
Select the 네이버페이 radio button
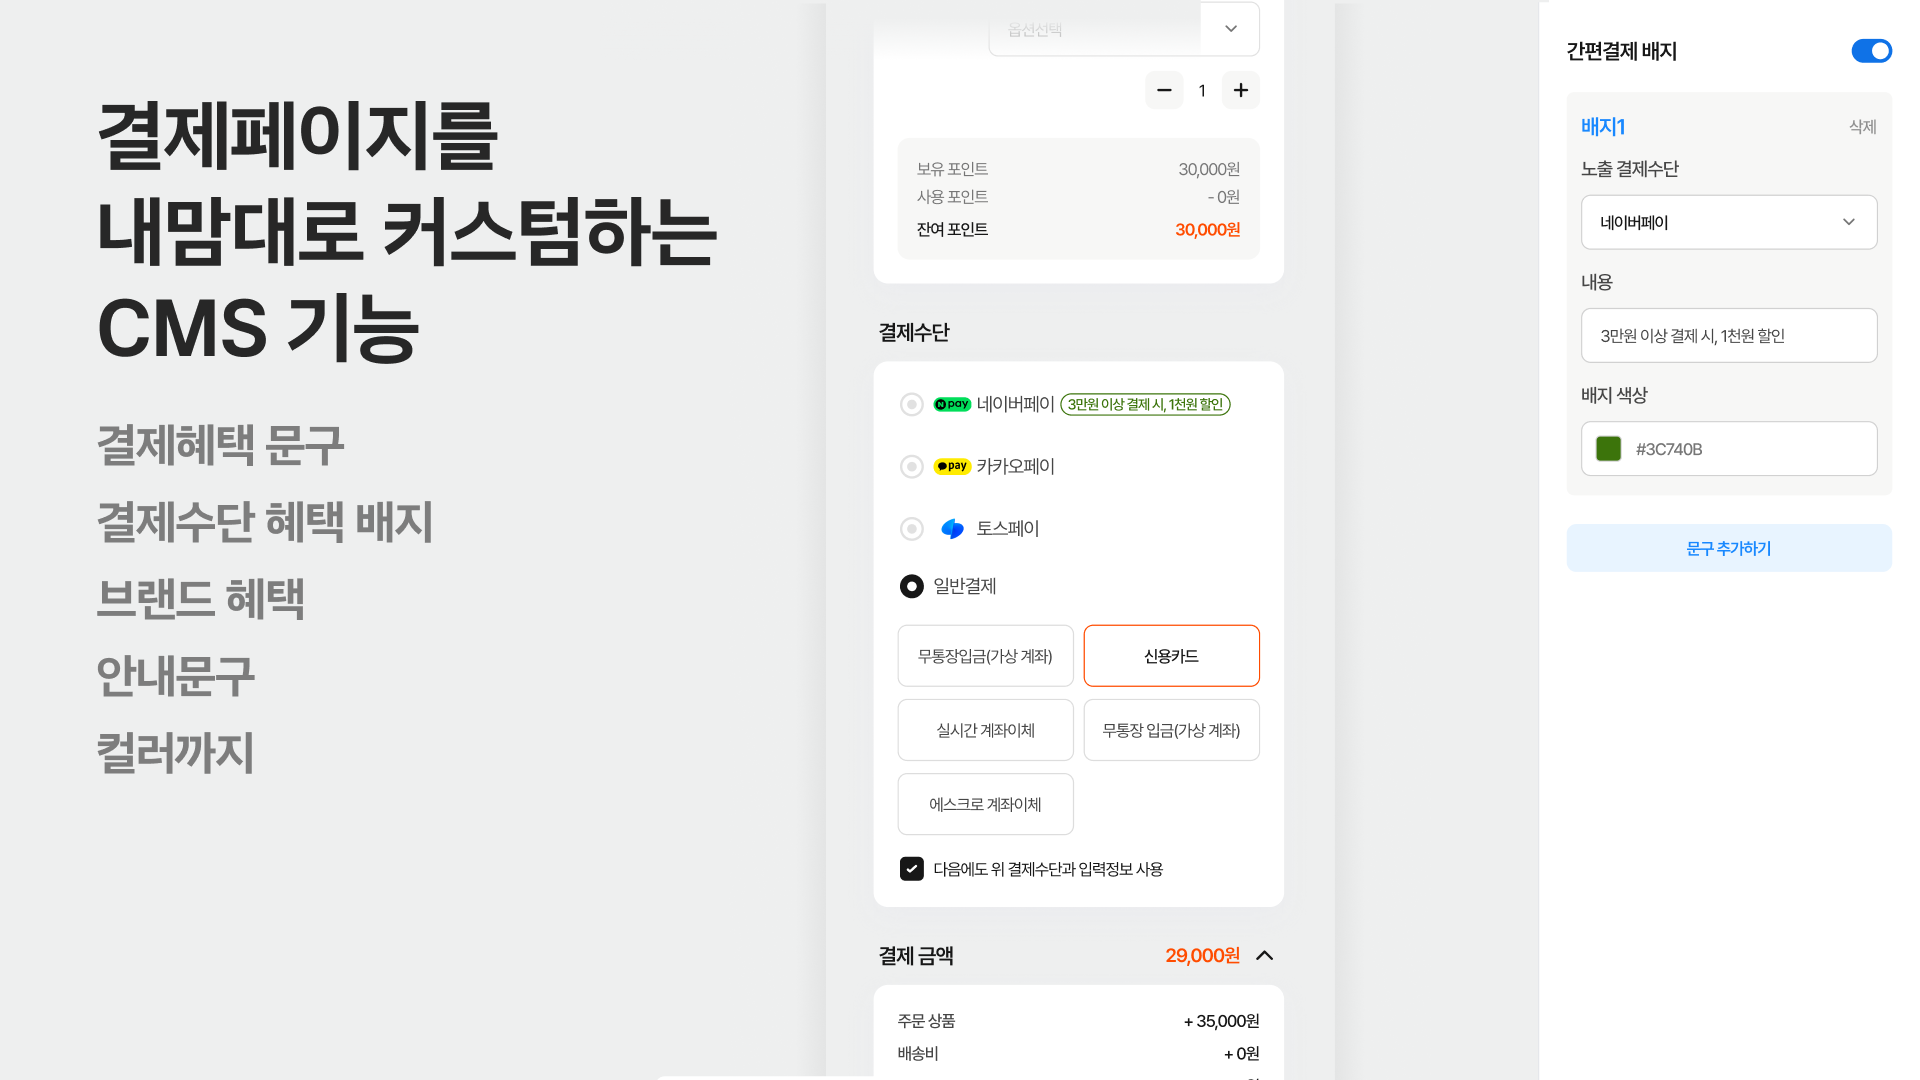click(911, 404)
